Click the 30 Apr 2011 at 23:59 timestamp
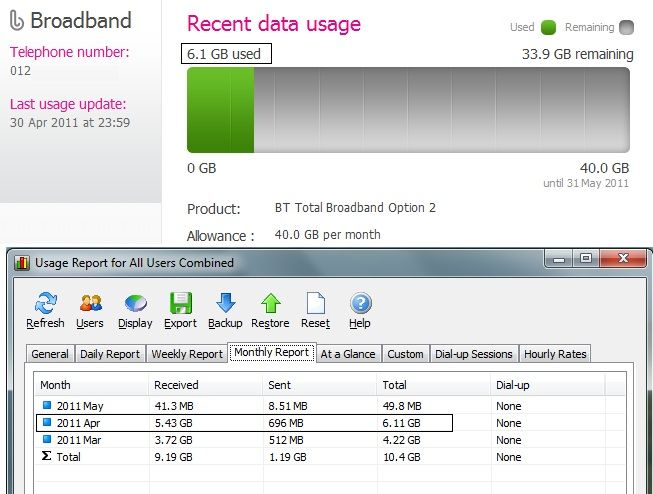This screenshot has width=653, height=494. 70,122
